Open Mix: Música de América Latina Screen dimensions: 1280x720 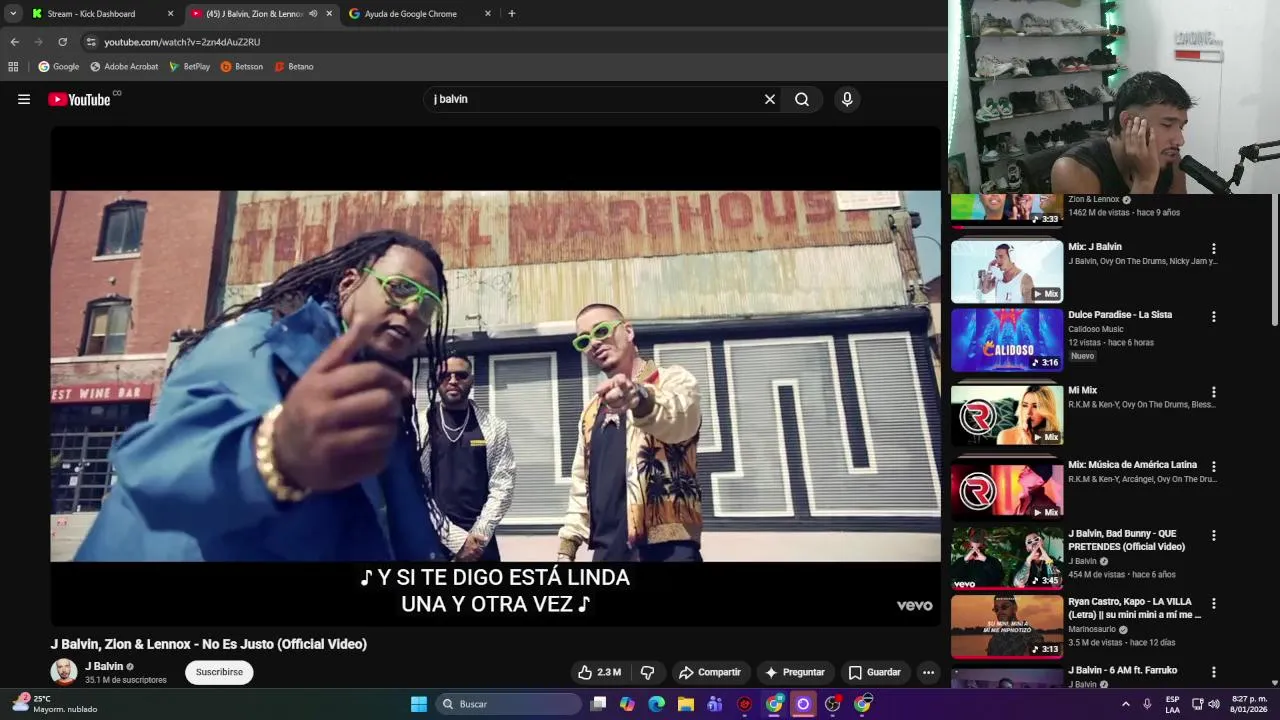pos(1007,490)
